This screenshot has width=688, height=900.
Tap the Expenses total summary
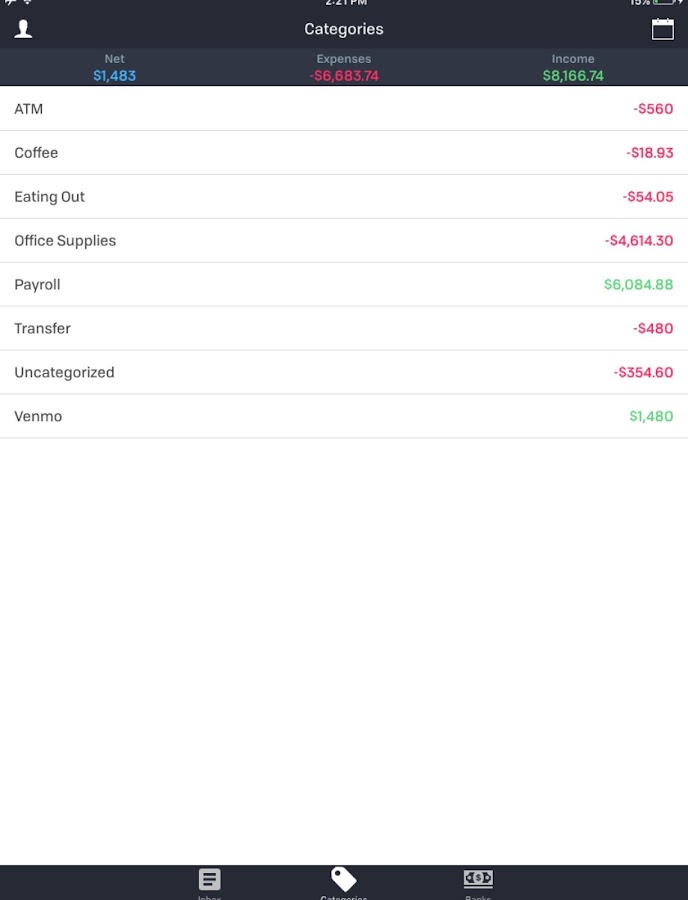[x=344, y=68]
